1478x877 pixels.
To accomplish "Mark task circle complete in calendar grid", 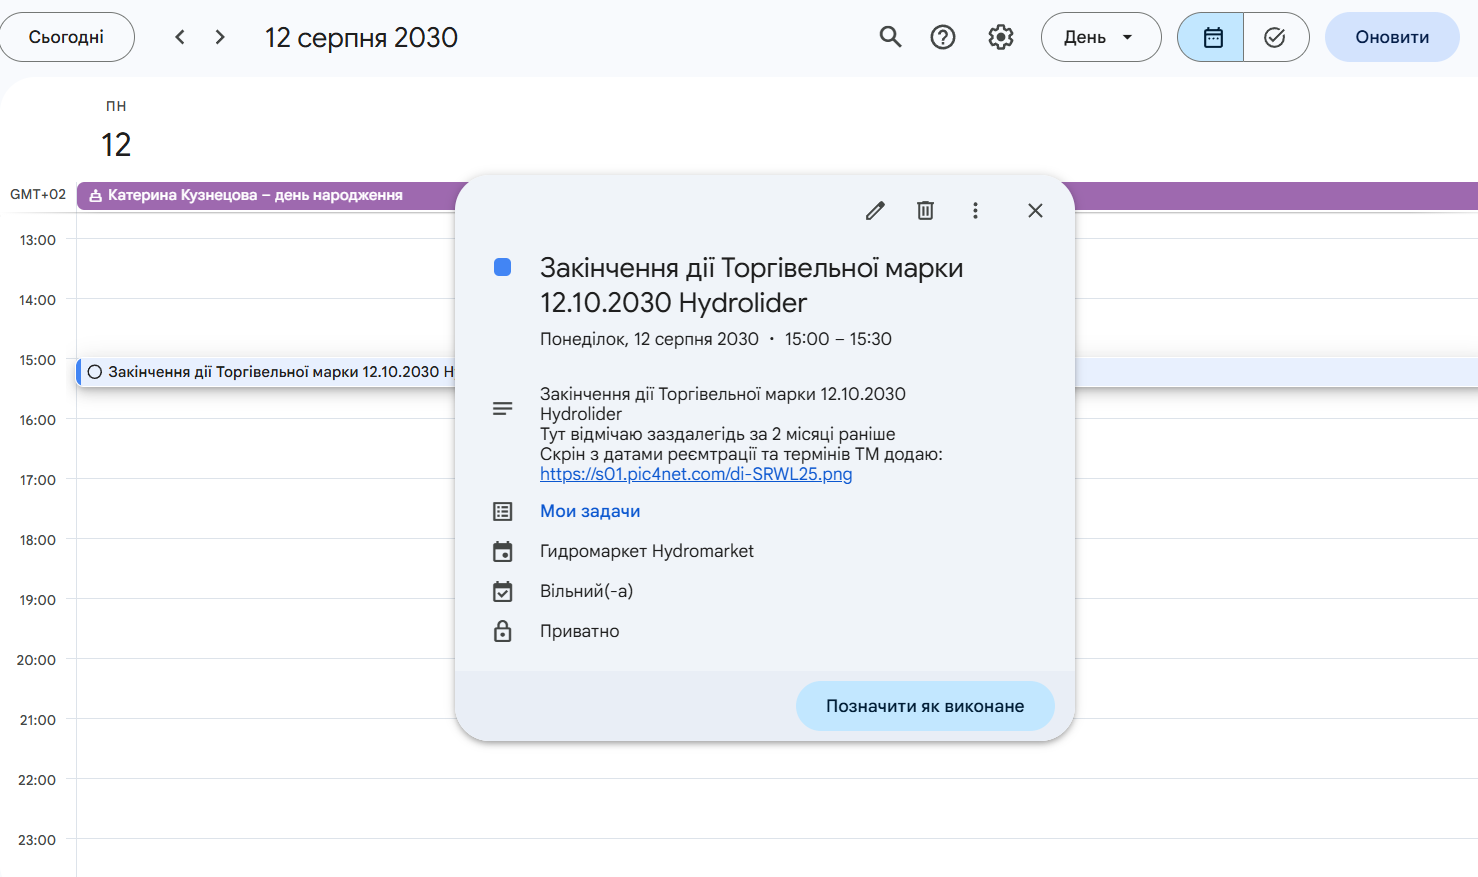I will click(x=95, y=372).
